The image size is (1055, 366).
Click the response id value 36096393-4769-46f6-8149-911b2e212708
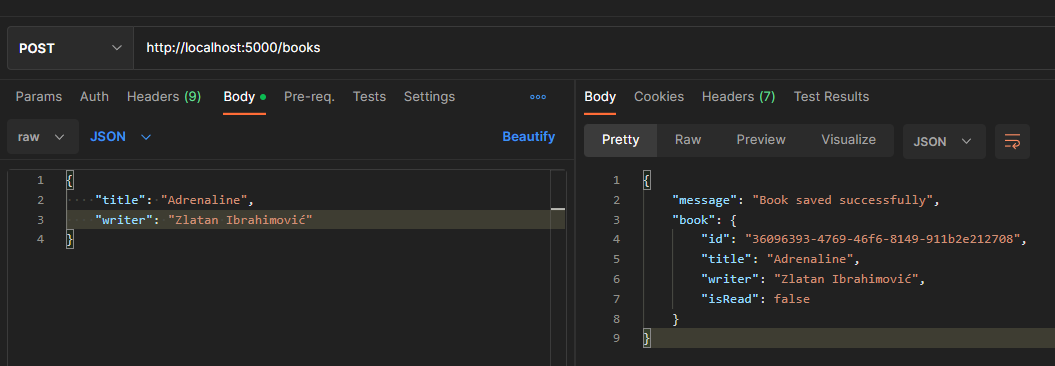click(x=883, y=239)
